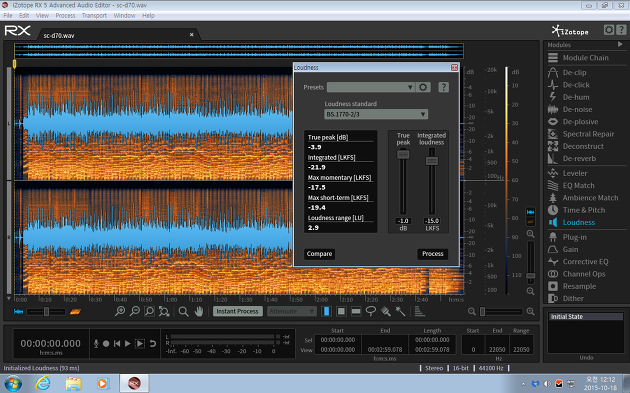Select the Zoom magnifier tool
The height and width of the screenshot is (393, 630).
(184, 311)
